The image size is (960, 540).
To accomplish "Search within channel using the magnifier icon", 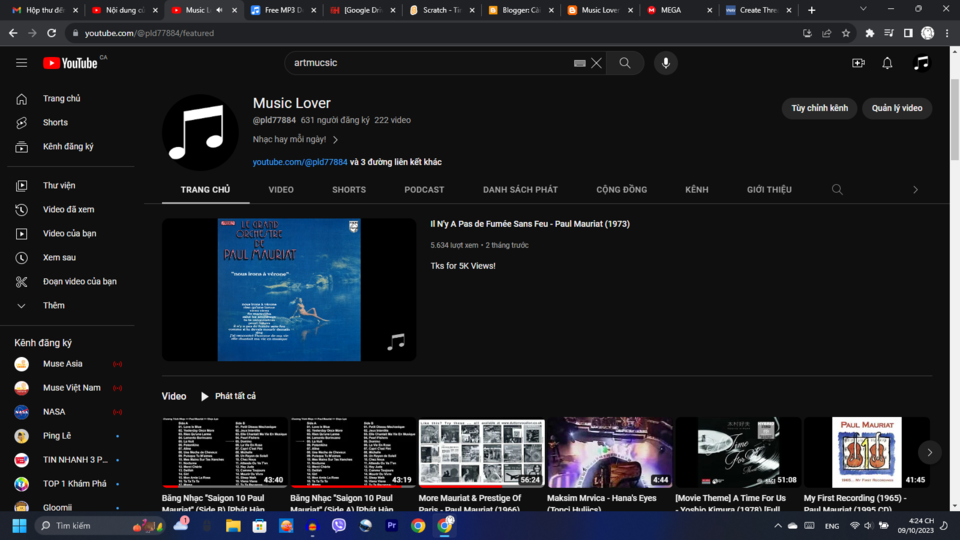I will (x=837, y=190).
